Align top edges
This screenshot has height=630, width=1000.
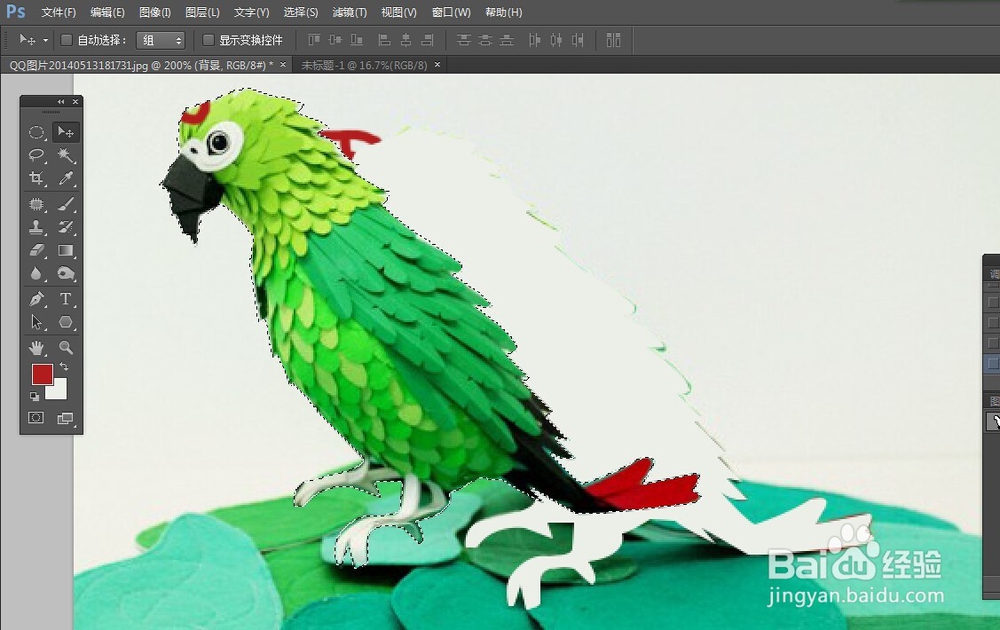(314, 40)
